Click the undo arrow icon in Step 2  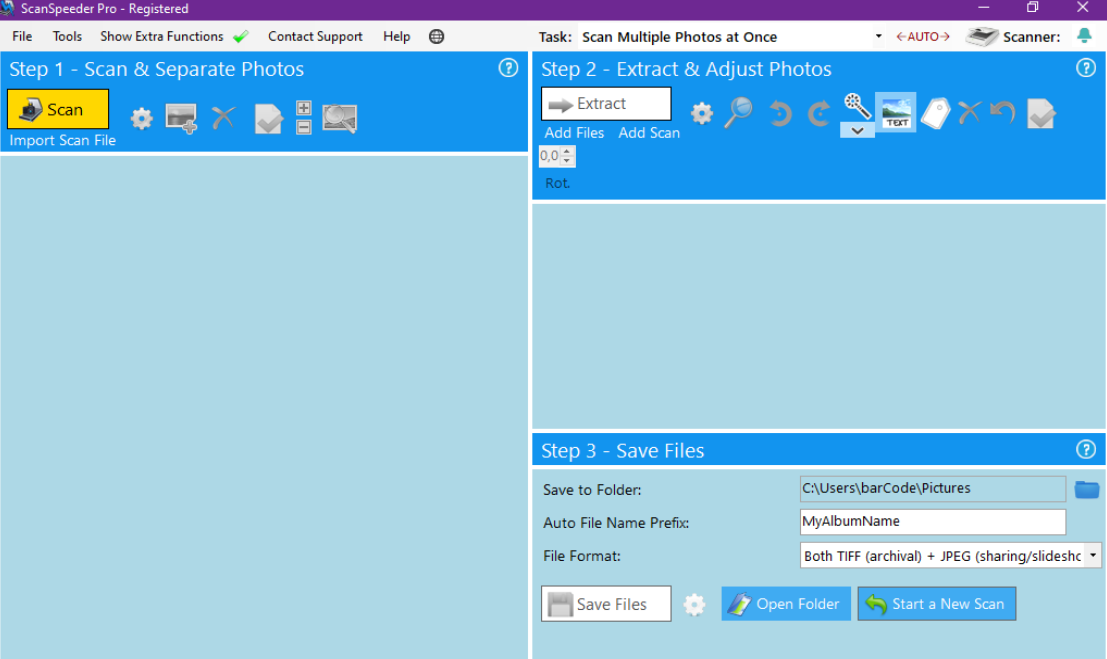pyautogui.click(x=1003, y=112)
